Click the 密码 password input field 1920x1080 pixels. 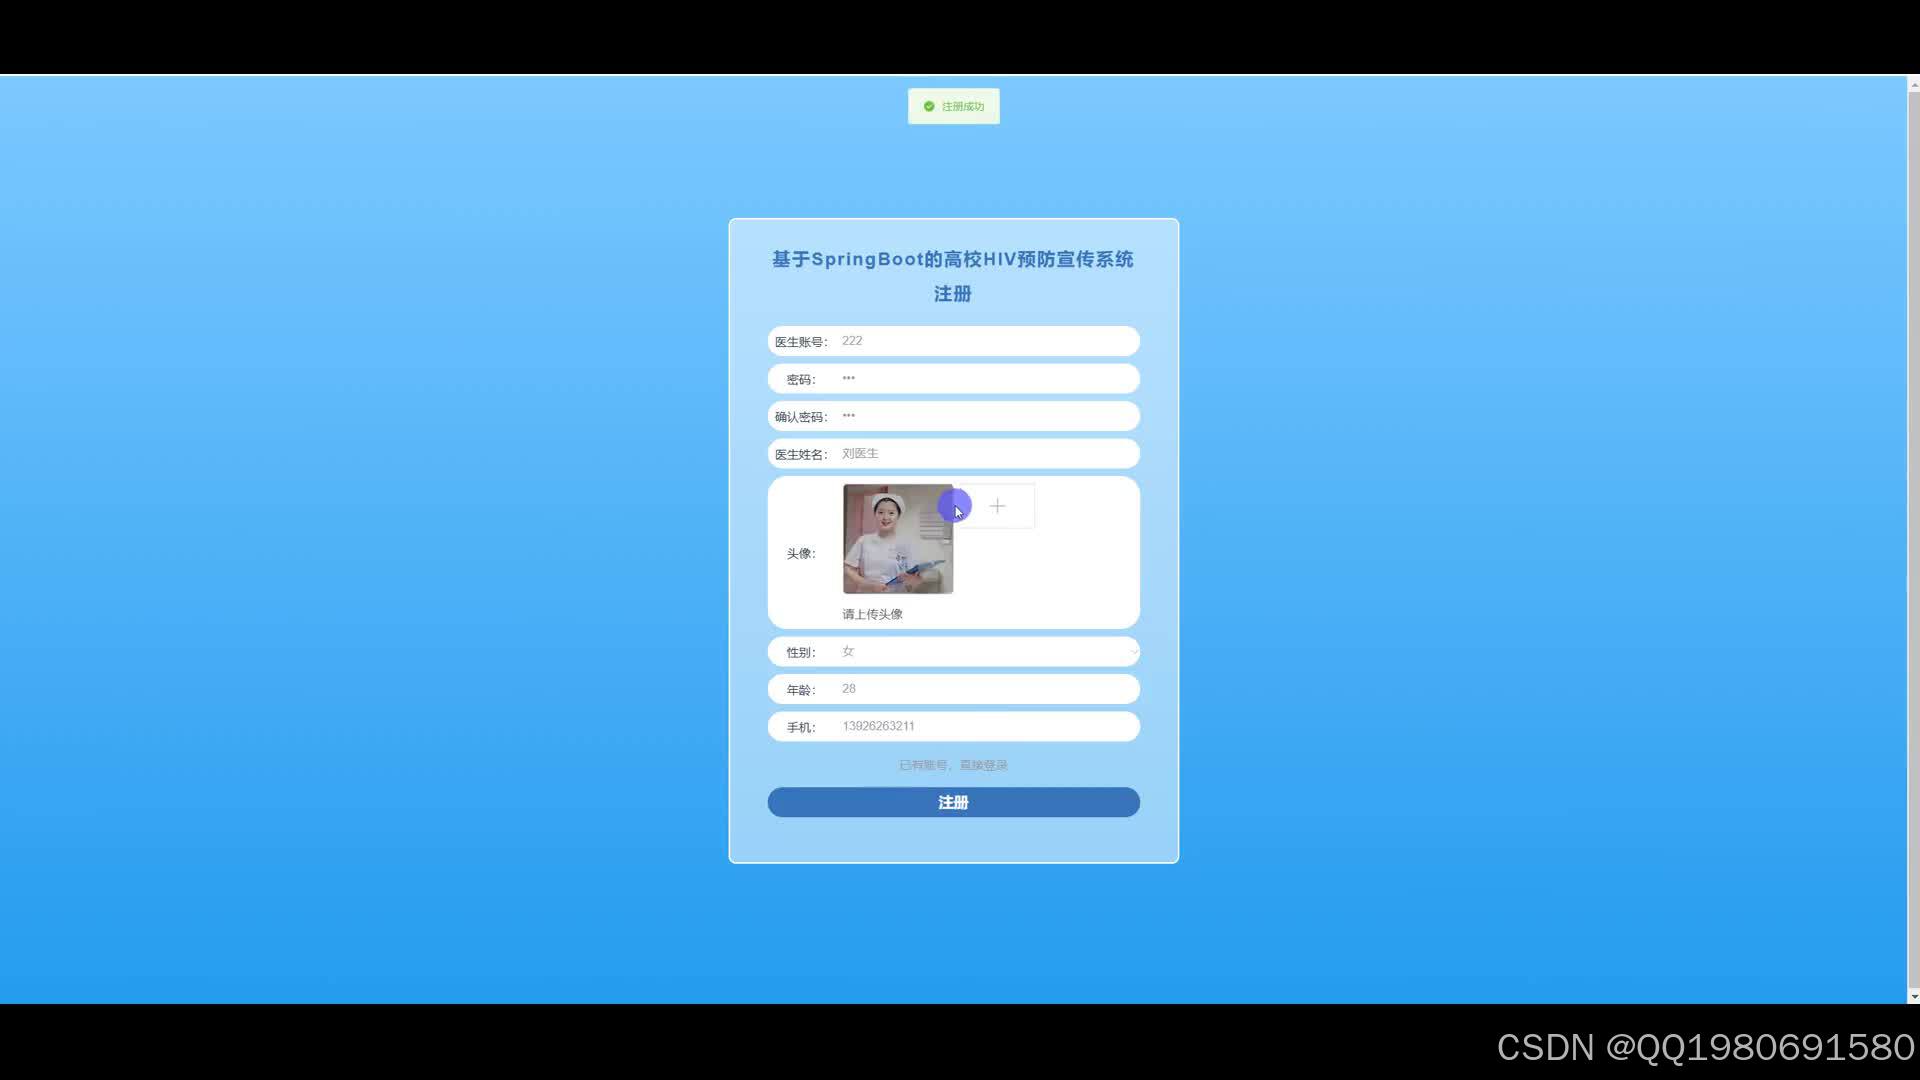pos(985,378)
